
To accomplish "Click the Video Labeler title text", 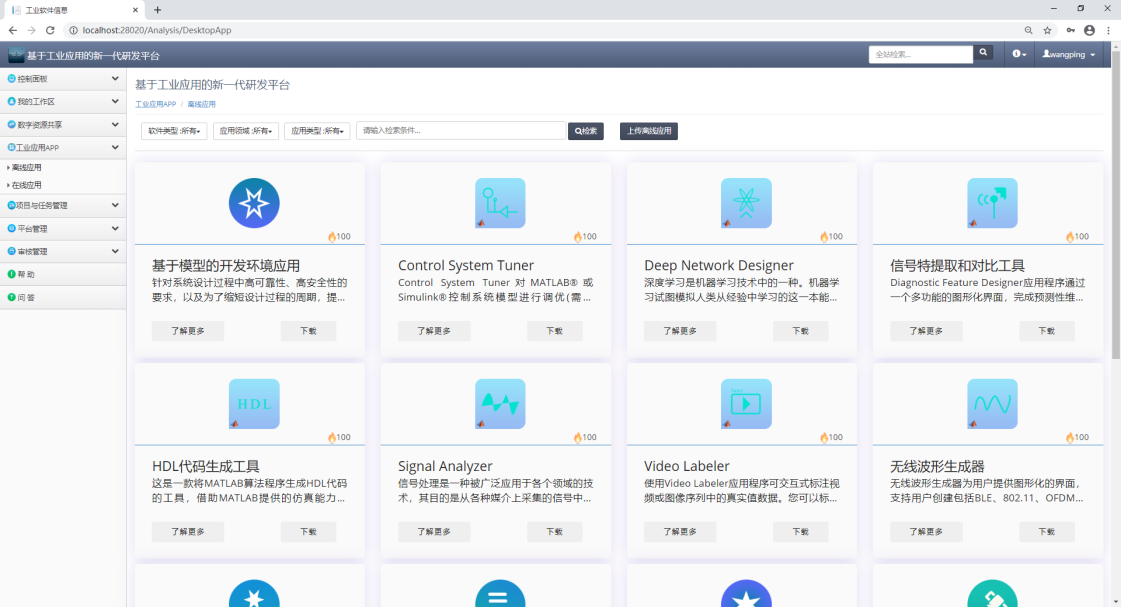I will click(x=686, y=466).
